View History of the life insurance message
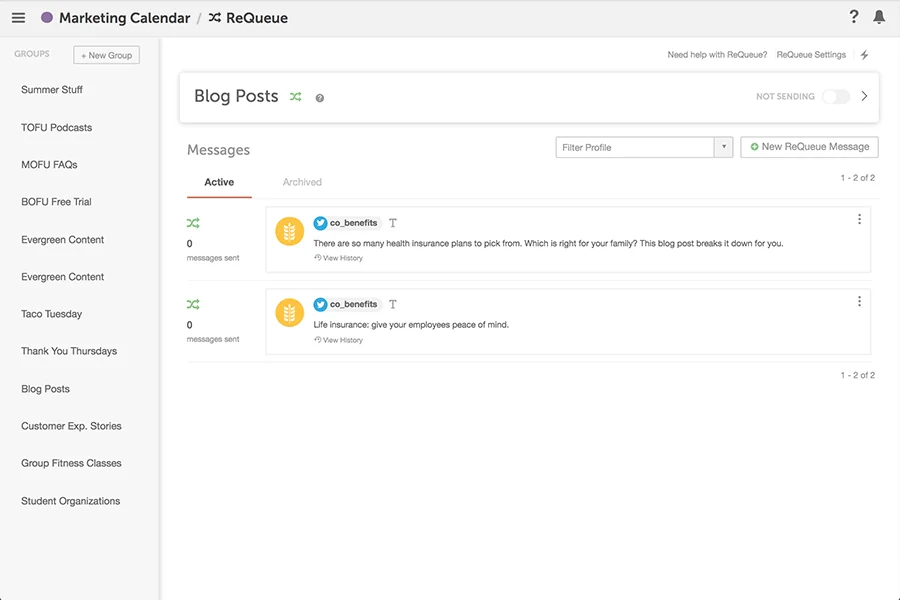 pos(339,339)
